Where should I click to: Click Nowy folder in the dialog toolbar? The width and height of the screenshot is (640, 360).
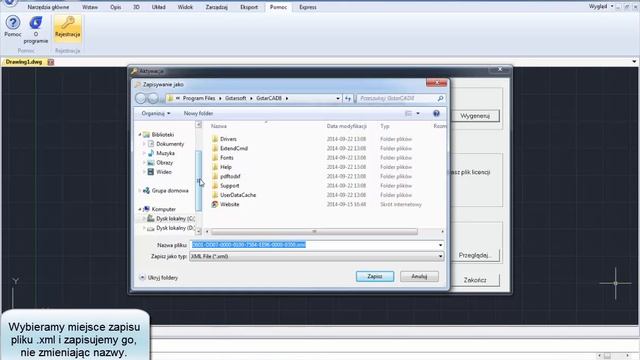(198, 113)
